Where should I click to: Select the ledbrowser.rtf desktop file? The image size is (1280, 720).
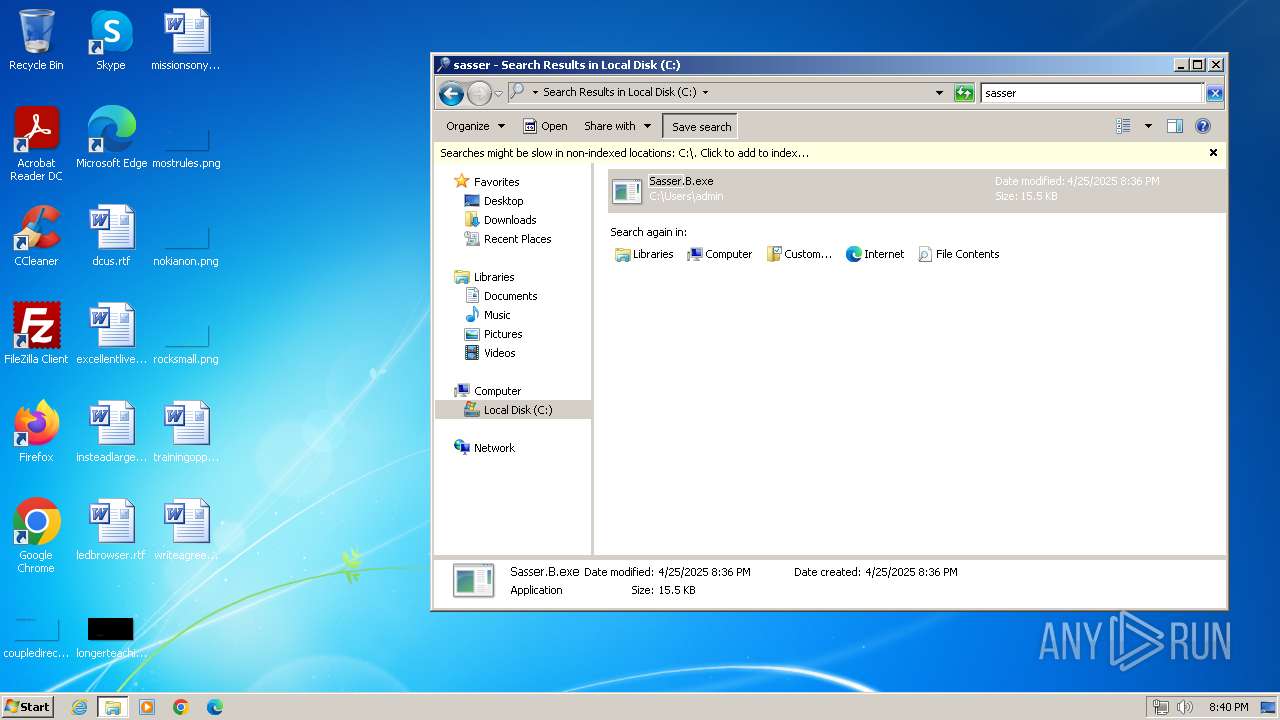(x=111, y=530)
